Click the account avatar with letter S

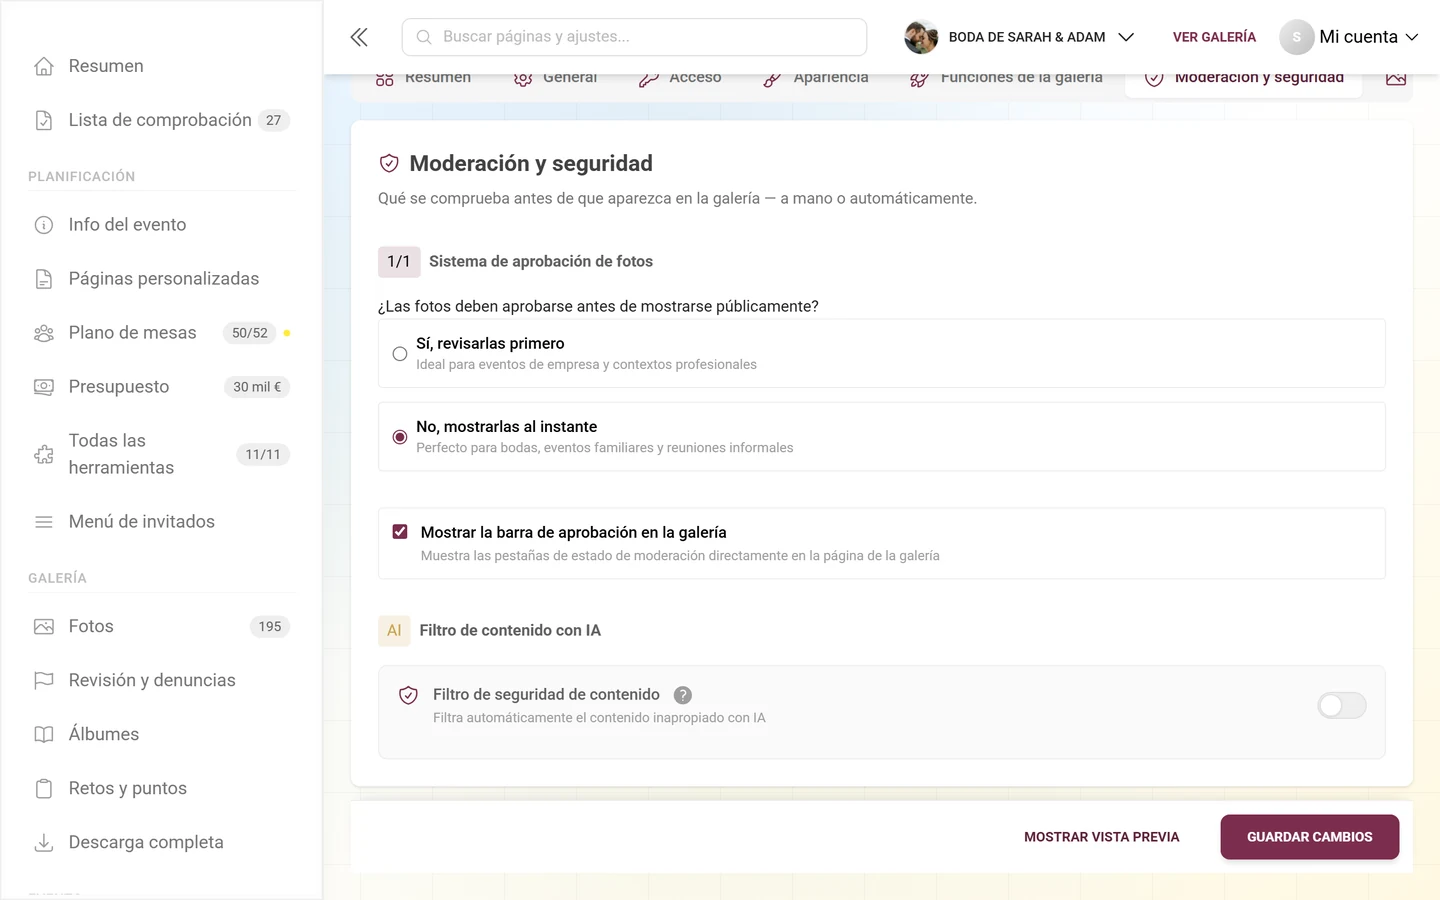coord(1297,37)
